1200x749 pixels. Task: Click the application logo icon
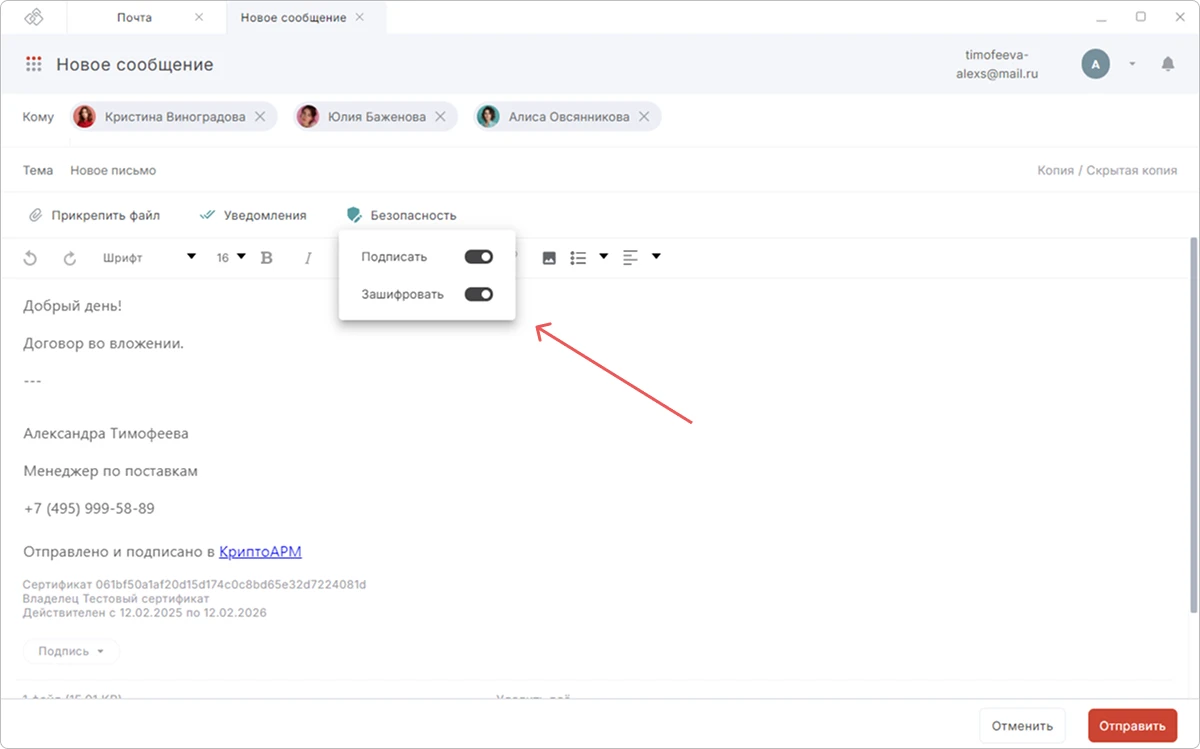click(x=34, y=17)
